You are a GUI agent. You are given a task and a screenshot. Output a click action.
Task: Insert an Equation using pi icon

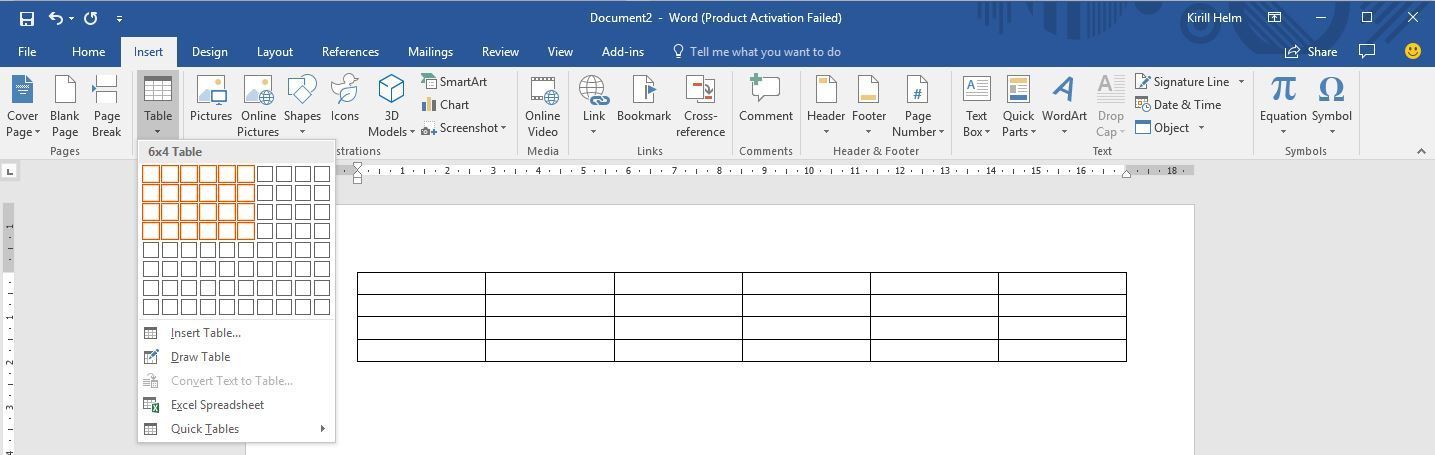click(x=1283, y=106)
